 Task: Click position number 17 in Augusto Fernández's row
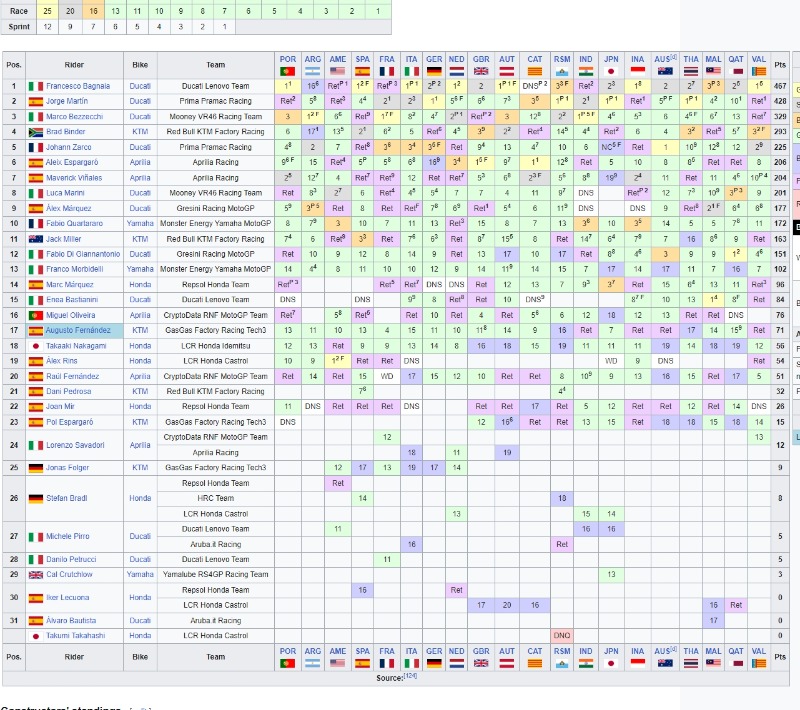pyautogui.click(x=14, y=331)
